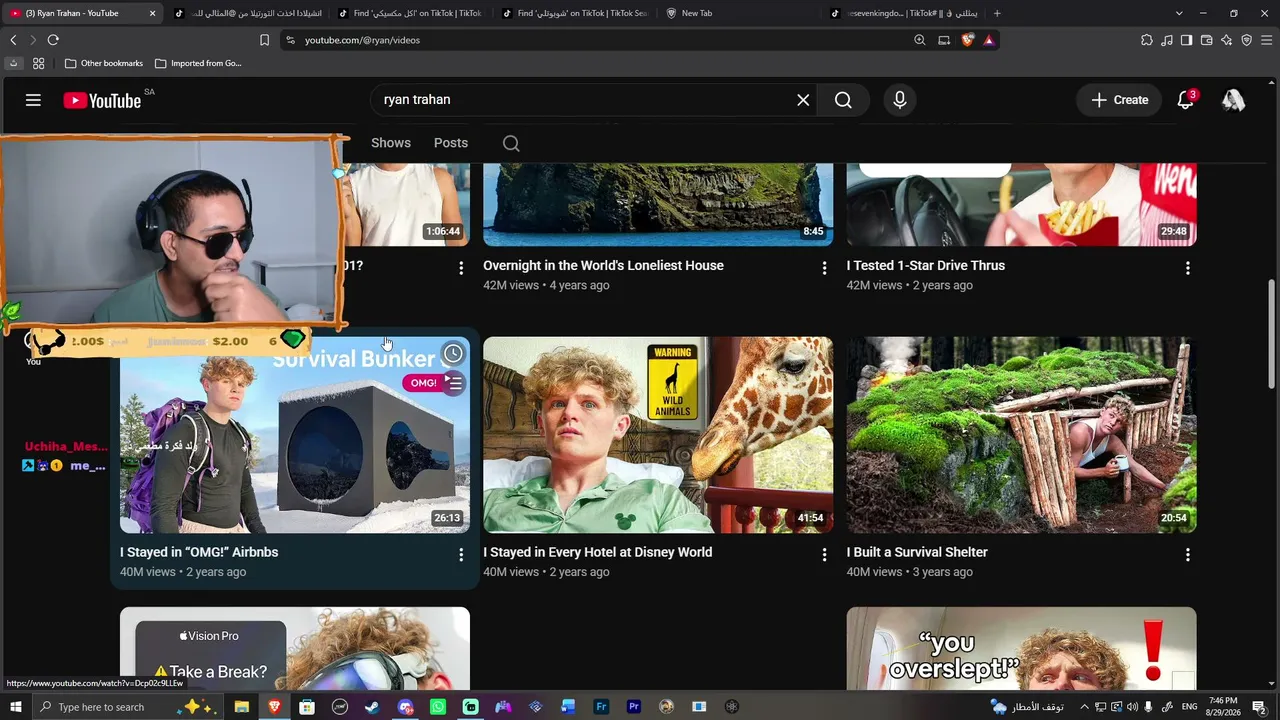Open the 'I Tested 1-Star Drive Thrus' title

tap(926, 265)
